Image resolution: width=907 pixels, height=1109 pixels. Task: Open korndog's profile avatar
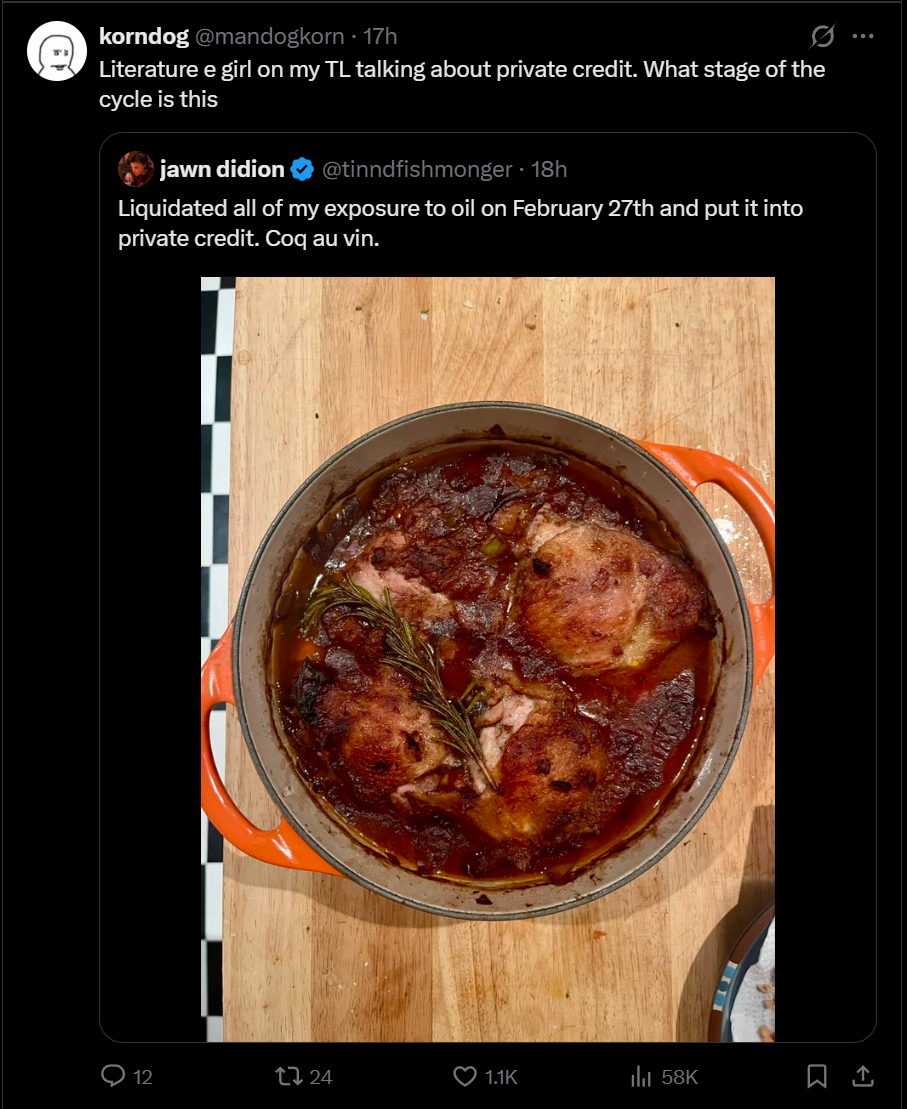(57, 51)
